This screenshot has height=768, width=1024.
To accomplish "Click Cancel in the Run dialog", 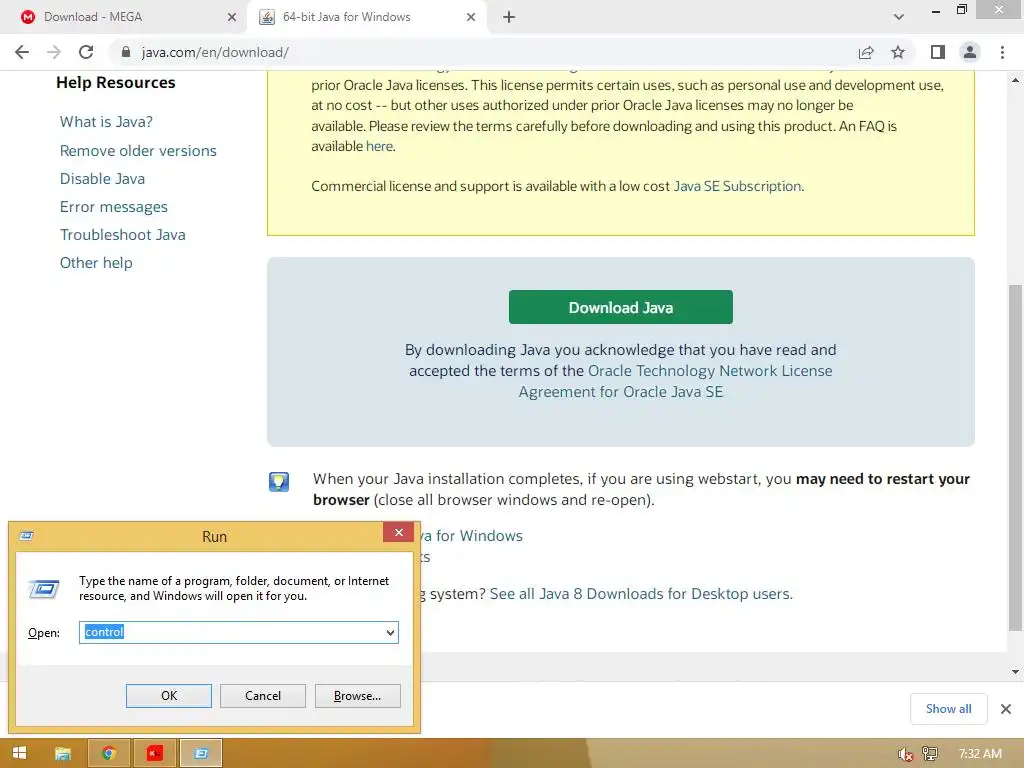I will 263,696.
